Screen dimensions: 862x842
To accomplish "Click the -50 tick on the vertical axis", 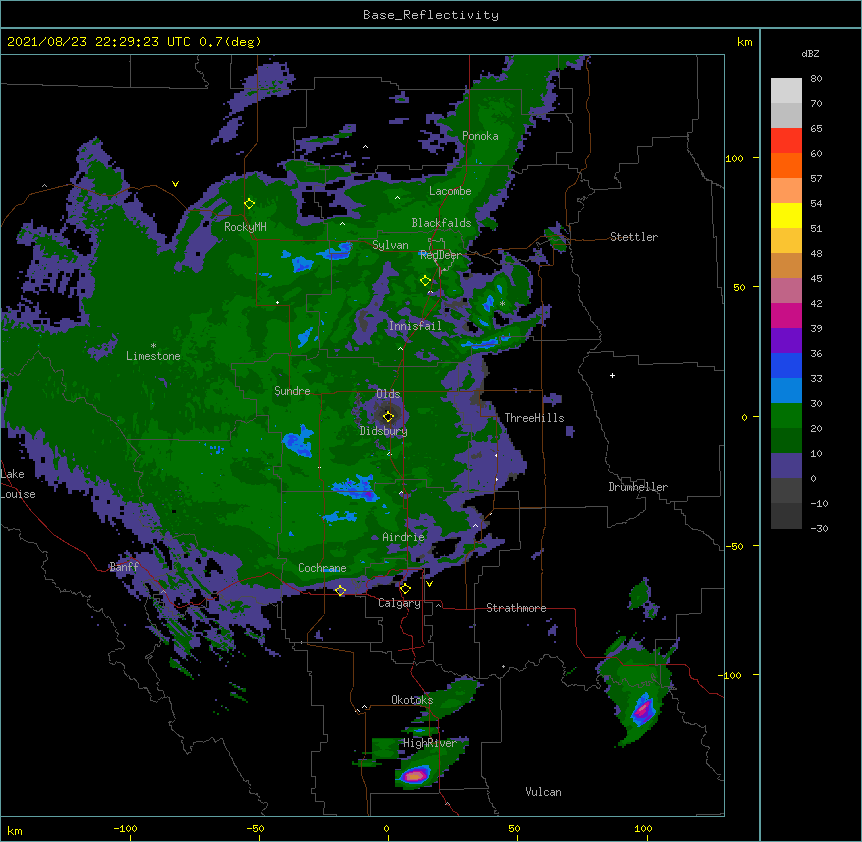I will pos(734,546).
